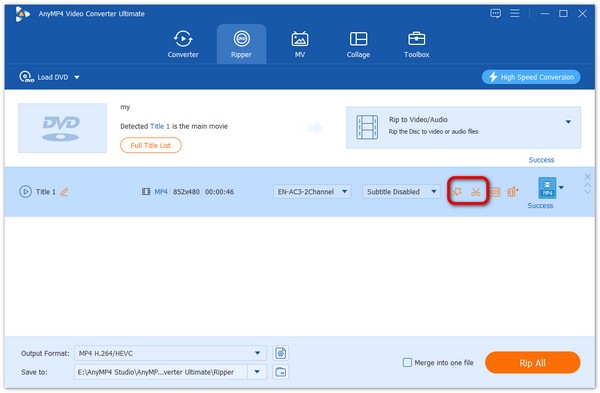Expand the Load DVD dropdown arrow
This screenshot has height=393, width=600.
point(77,77)
